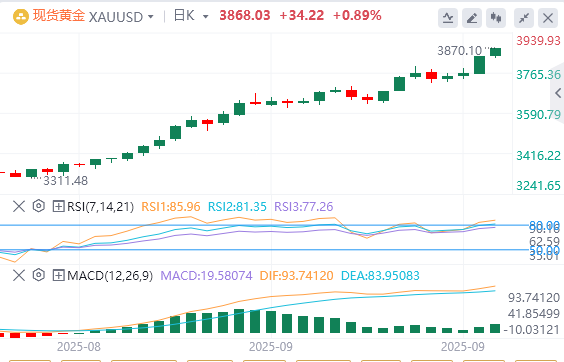This screenshot has width=564, height=362.
Task: Open RSI indicator settings hexagon icon
Action: pyautogui.click(x=38, y=206)
